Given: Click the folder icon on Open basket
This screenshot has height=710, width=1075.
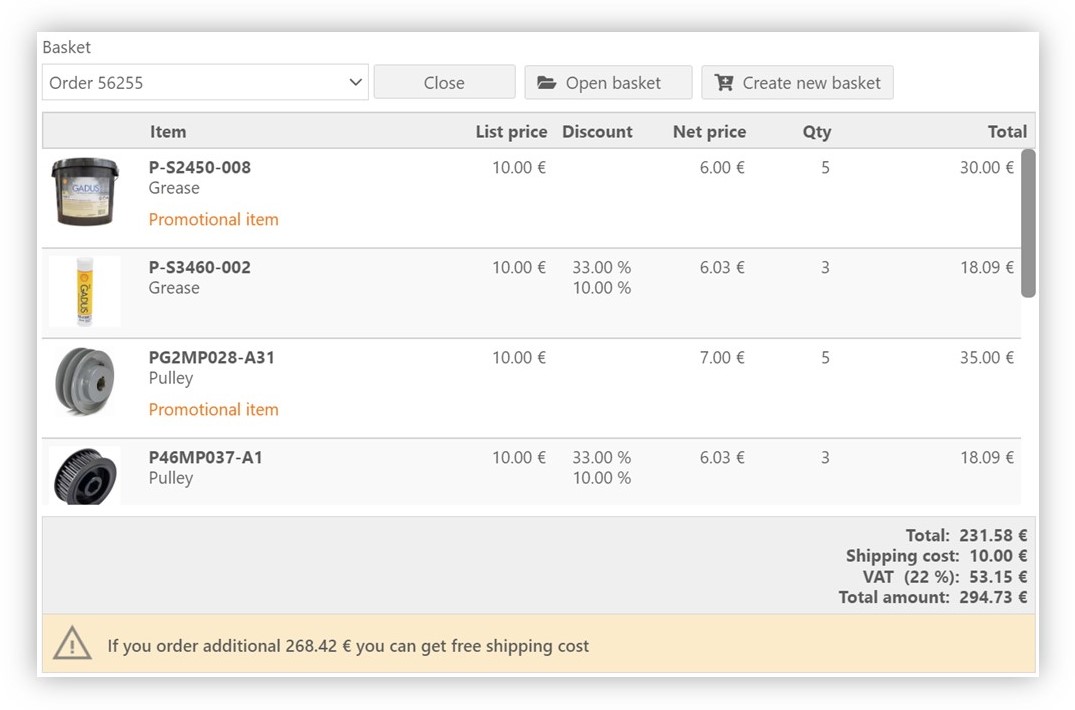Looking at the screenshot, I should point(546,83).
